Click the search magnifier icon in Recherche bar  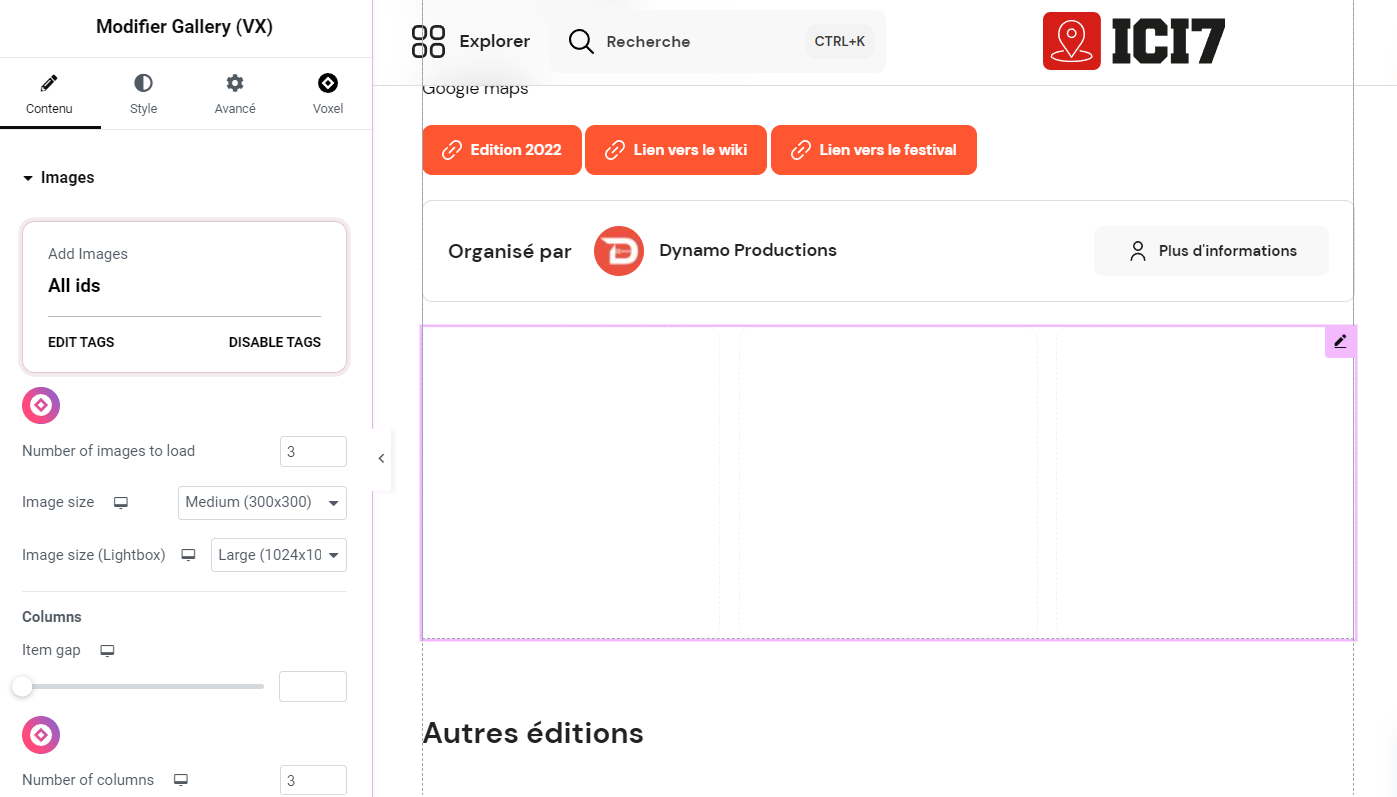click(x=580, y=41)
